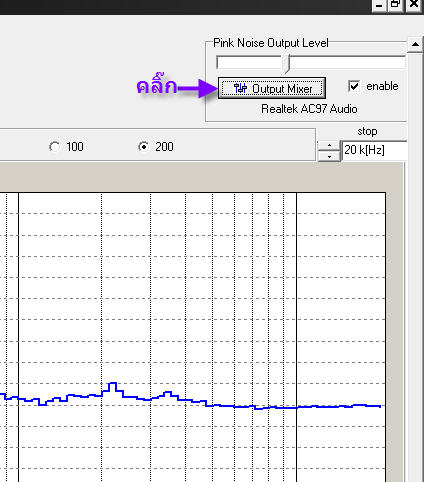The width and height of the screenshot is (424, 482).
Task: Uncheck the enable checkbox
Action: point(354,86)
